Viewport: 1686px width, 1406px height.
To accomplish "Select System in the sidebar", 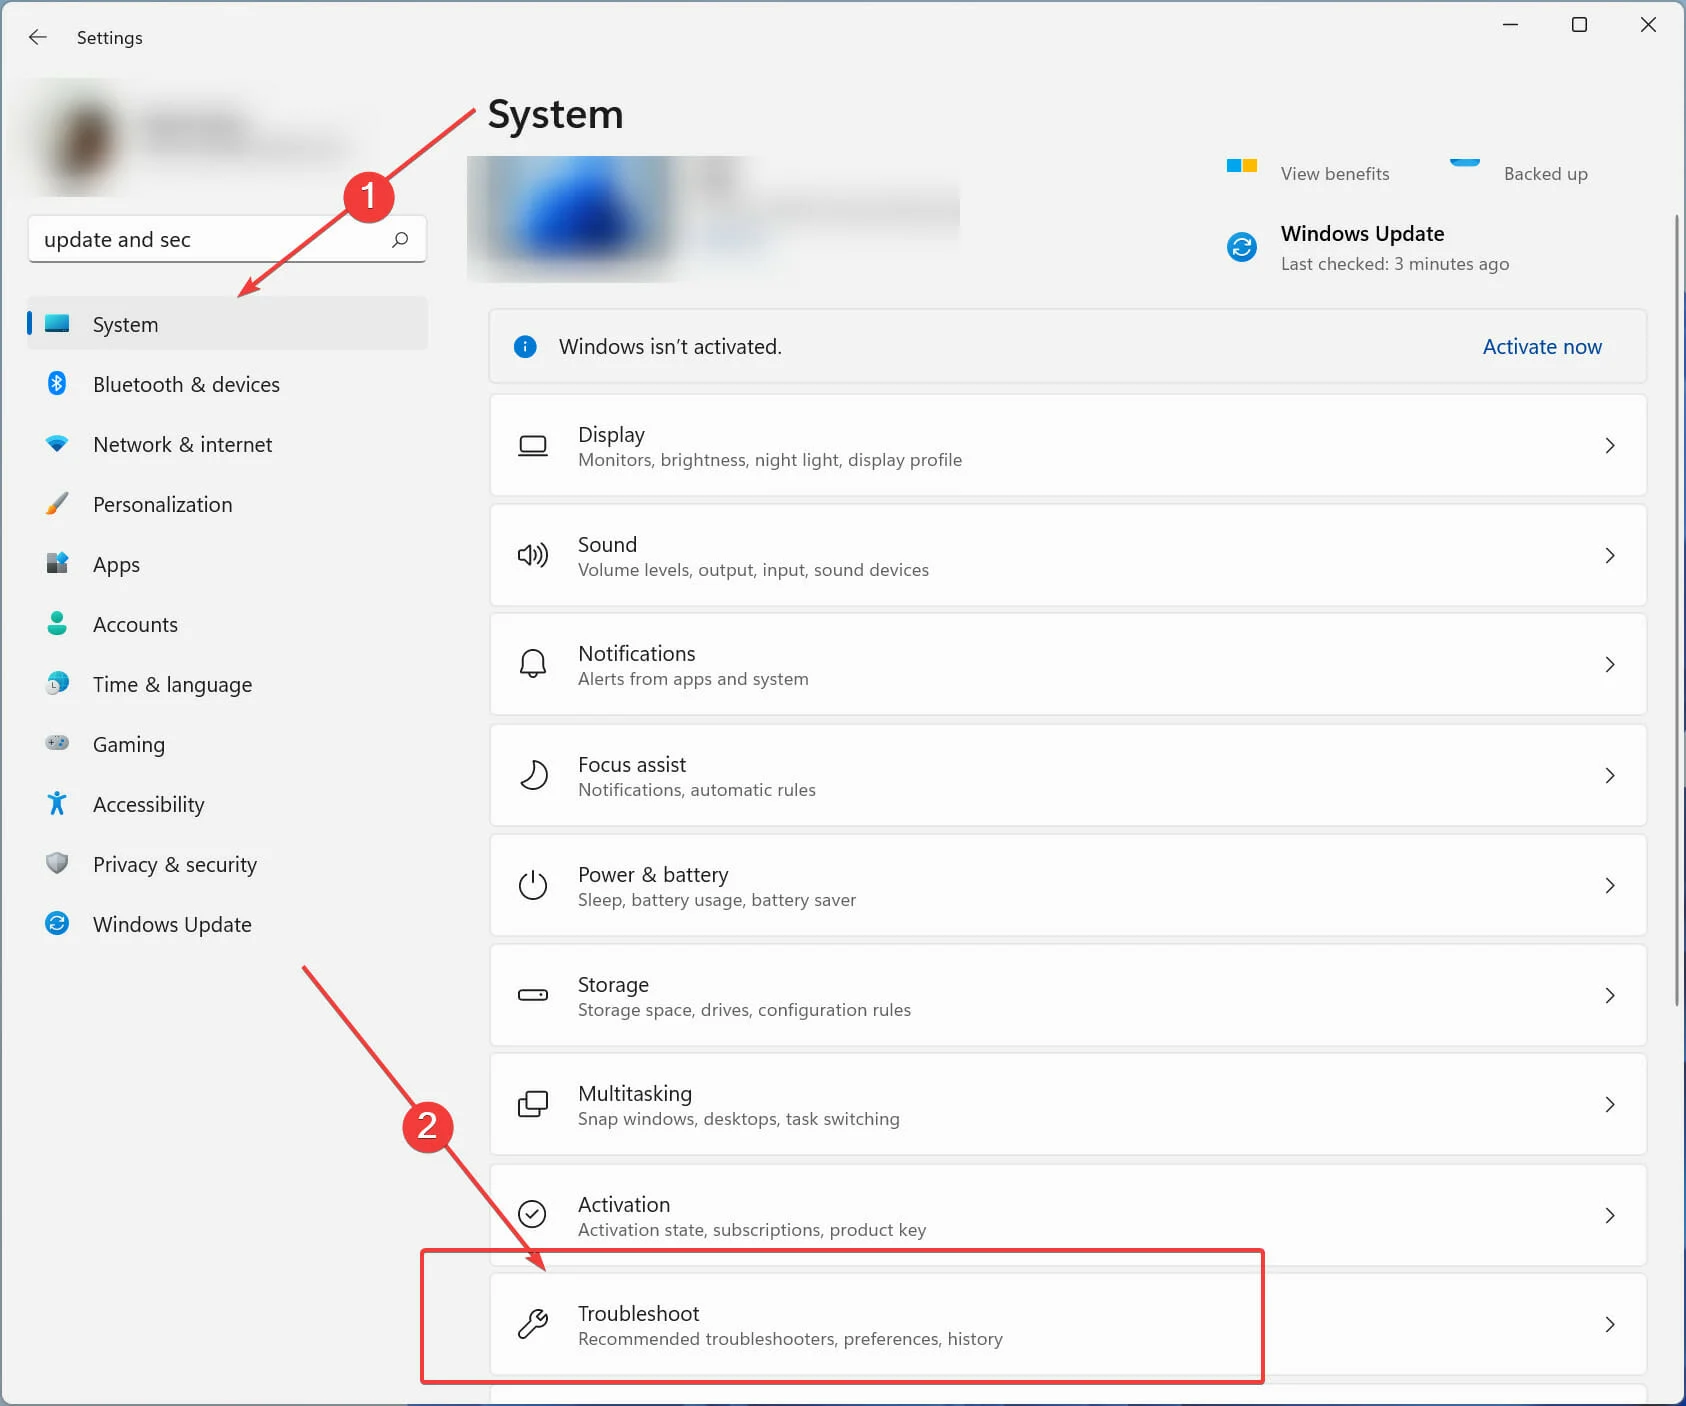I will tap(227, 323).
